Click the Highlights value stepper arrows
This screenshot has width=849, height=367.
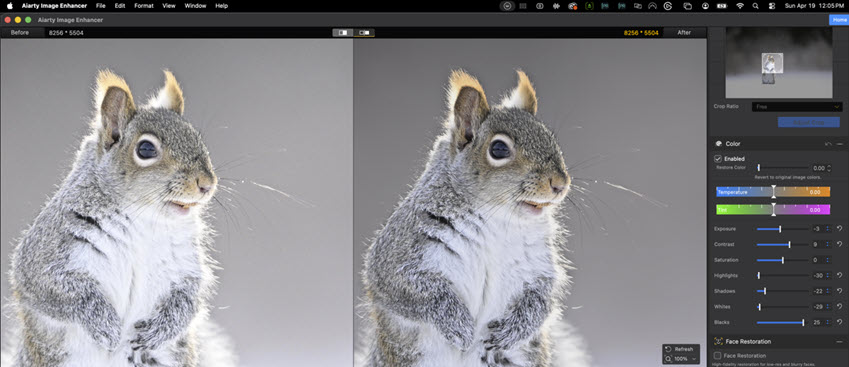tap(828, 276)
